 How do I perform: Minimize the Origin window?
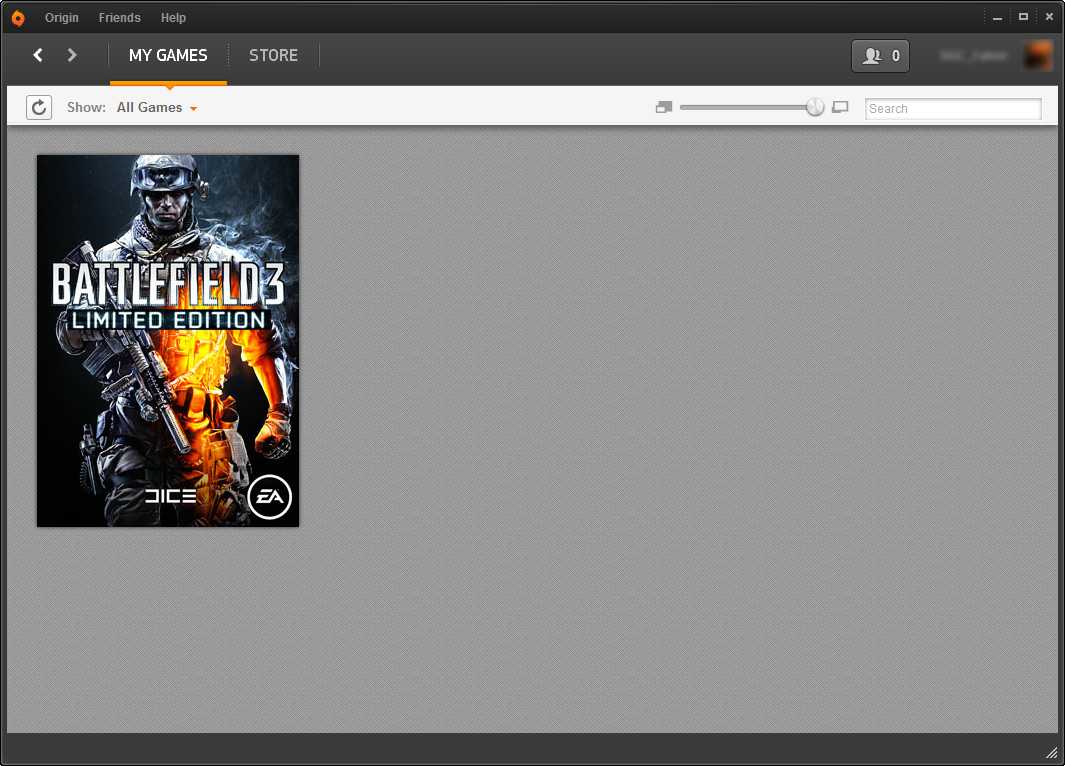[x=997, y=17]
